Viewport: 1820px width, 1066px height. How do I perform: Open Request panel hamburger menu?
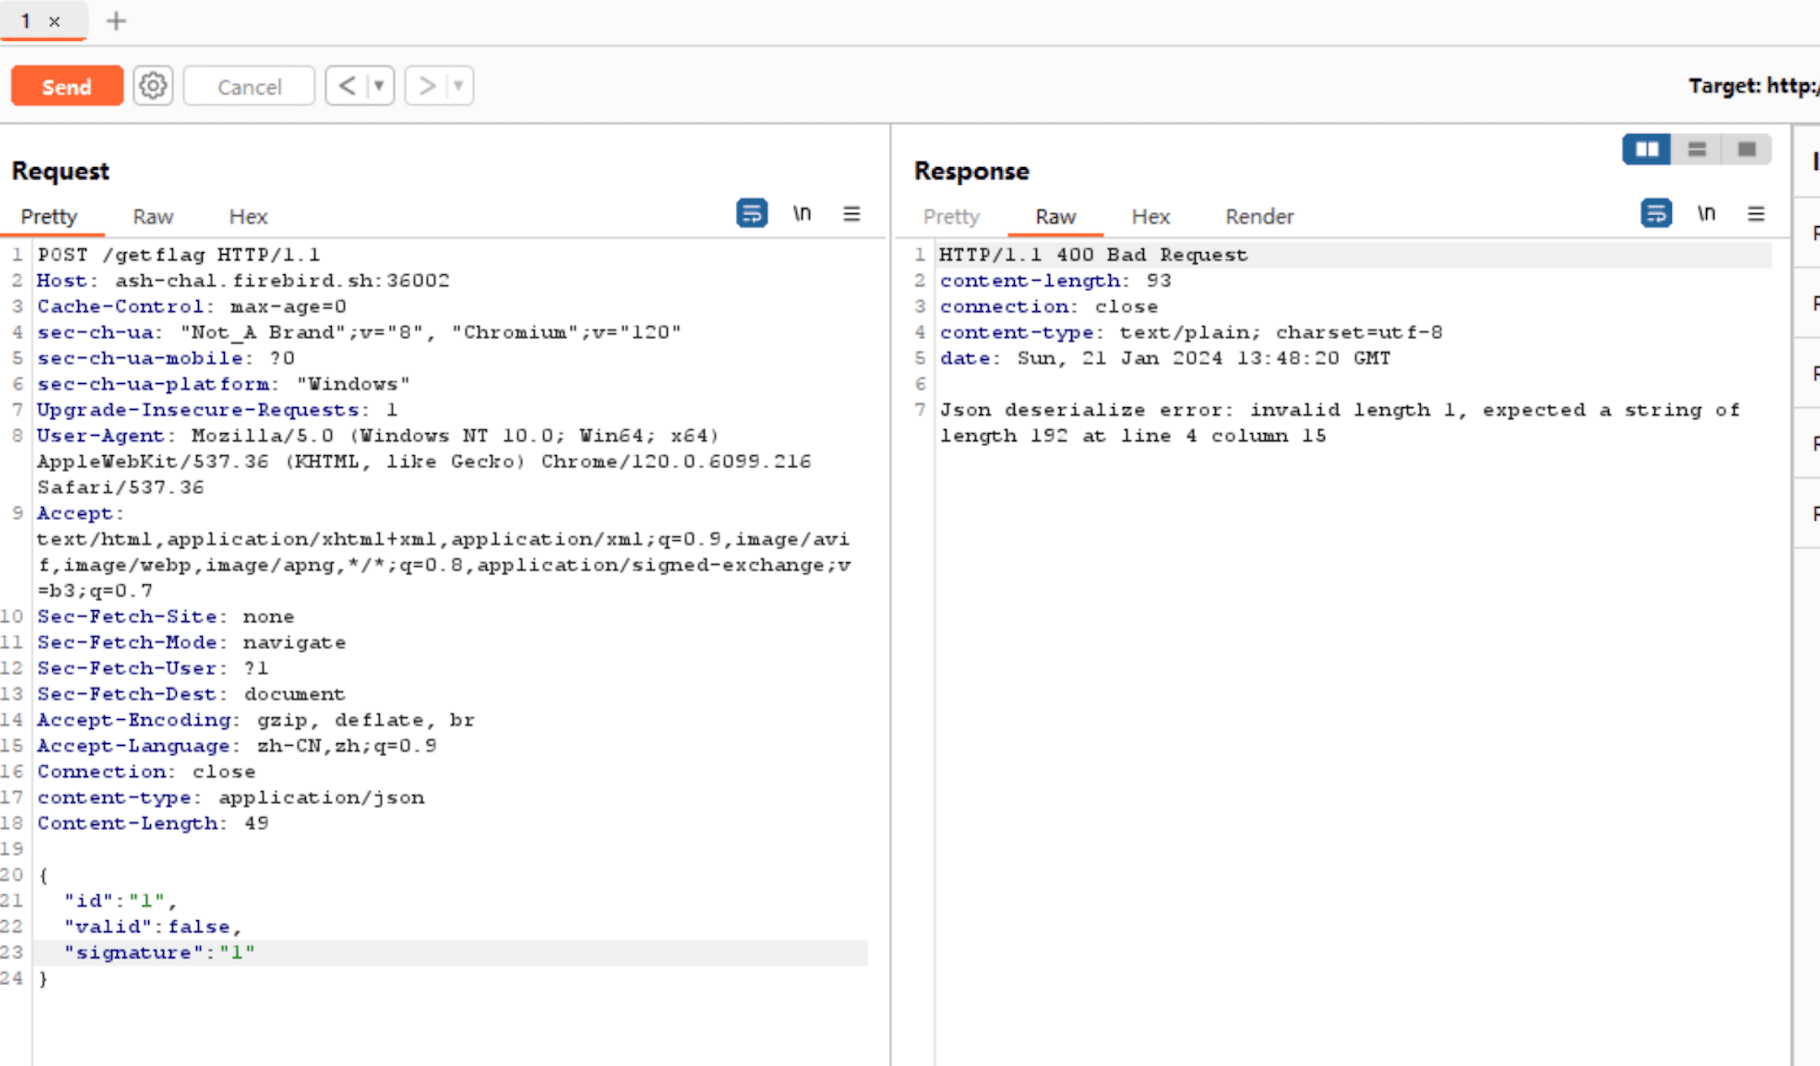point(851,214)
